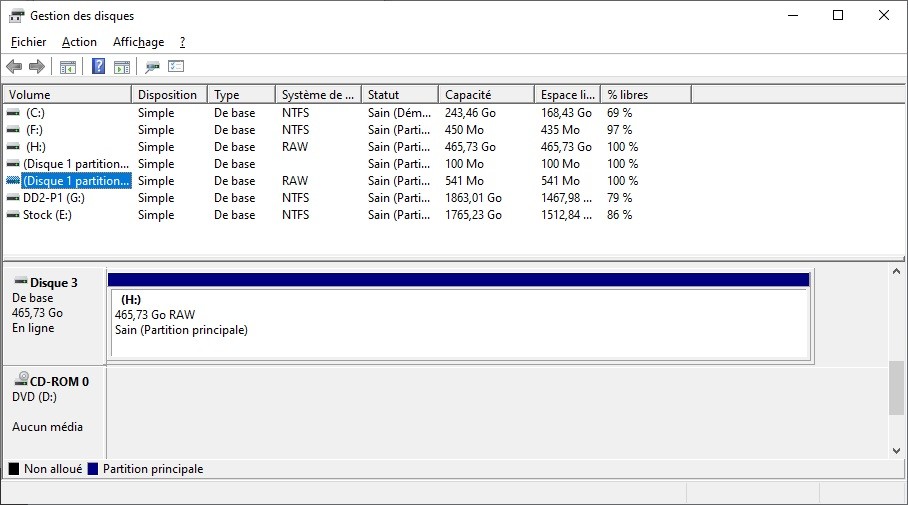908x505 pixels.
Task: Click the blue Partition principale legend swatch
Action: (x=93, y=469)
